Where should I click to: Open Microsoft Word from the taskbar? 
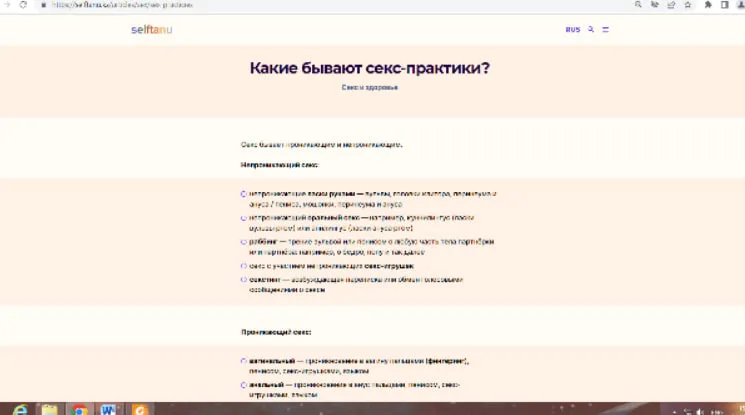[x=108, y=408]
